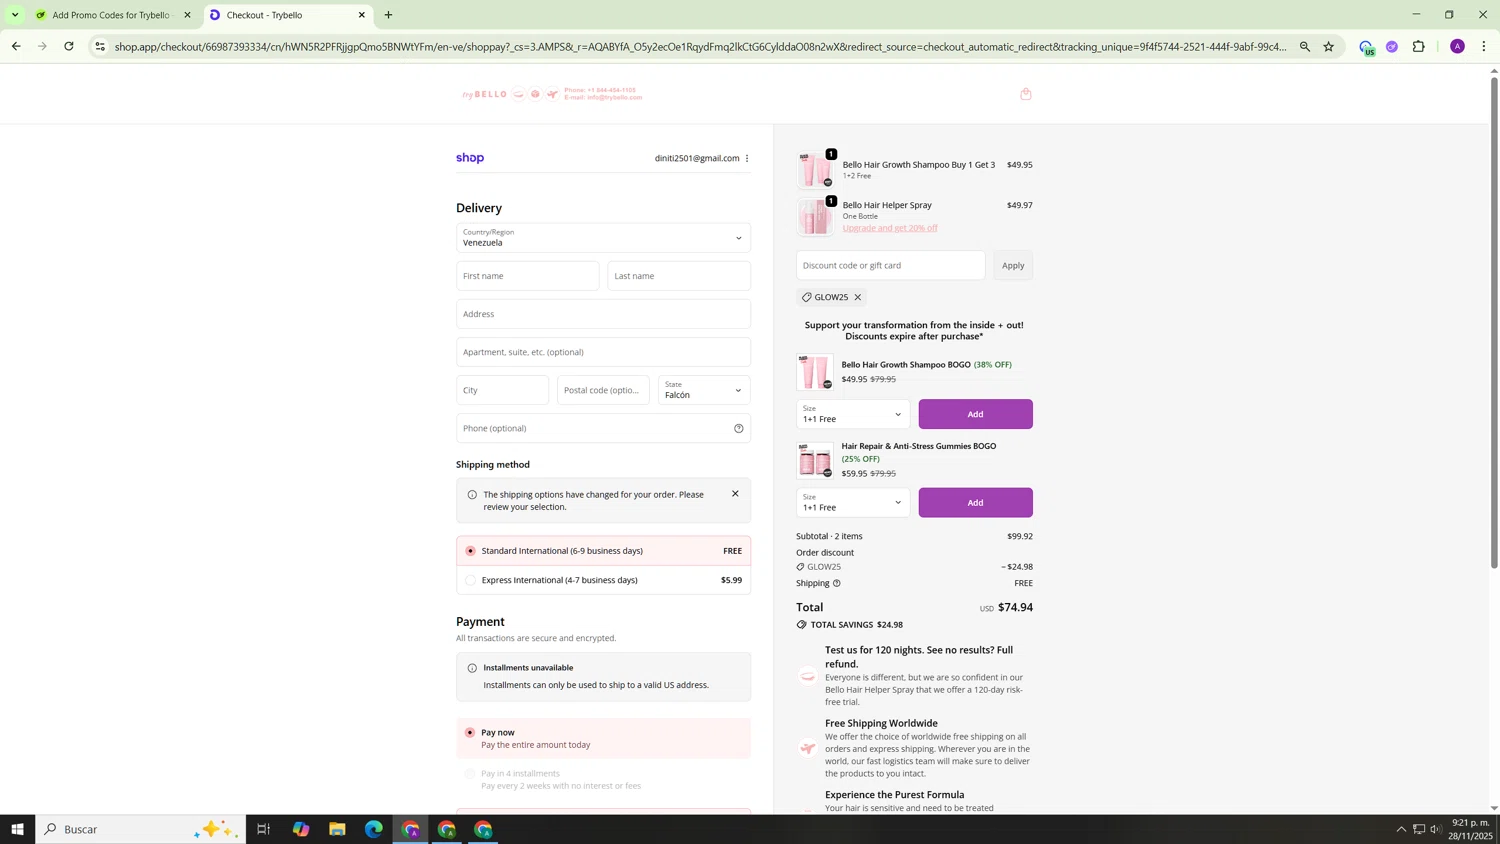Viewport: 1500px width, 844px height.
Task: Switch to Checkout - Trybello tab
Action: [288, 15]
